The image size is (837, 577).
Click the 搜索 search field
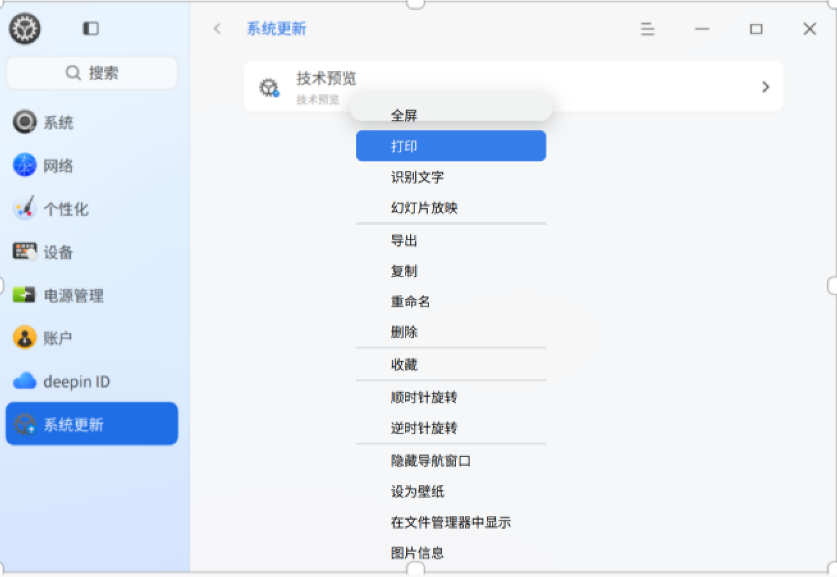92,73
